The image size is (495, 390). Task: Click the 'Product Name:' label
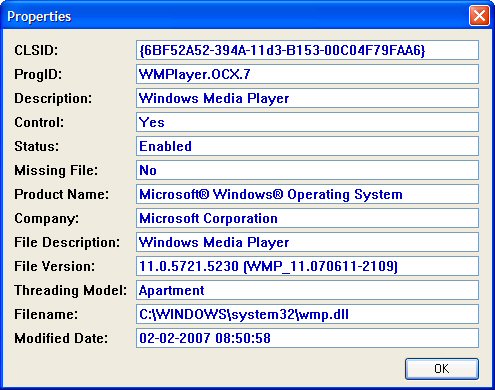pos(61,195)
